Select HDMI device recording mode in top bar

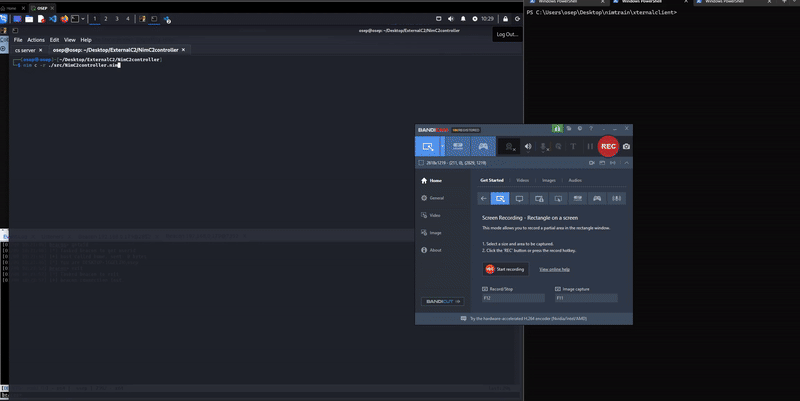[x=458, y=146]
